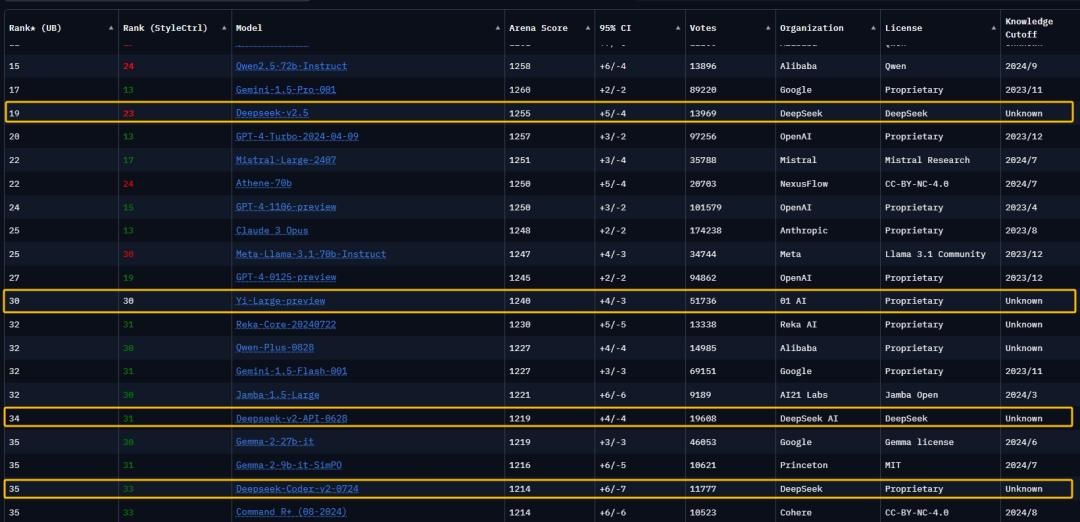The image size is (1080, 522).
Task: Open the Deepseek-Coder-v2-0724 link
Action: 297,489
